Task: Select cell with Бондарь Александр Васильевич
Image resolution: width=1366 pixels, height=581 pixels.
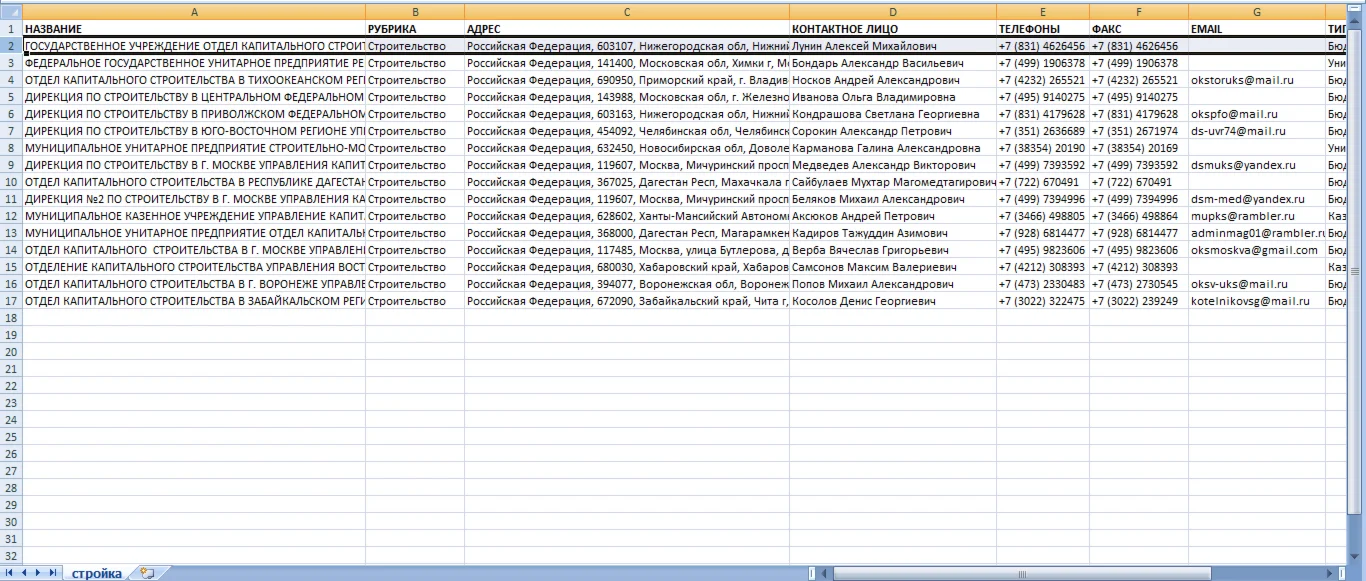Action: click(893, 63)
